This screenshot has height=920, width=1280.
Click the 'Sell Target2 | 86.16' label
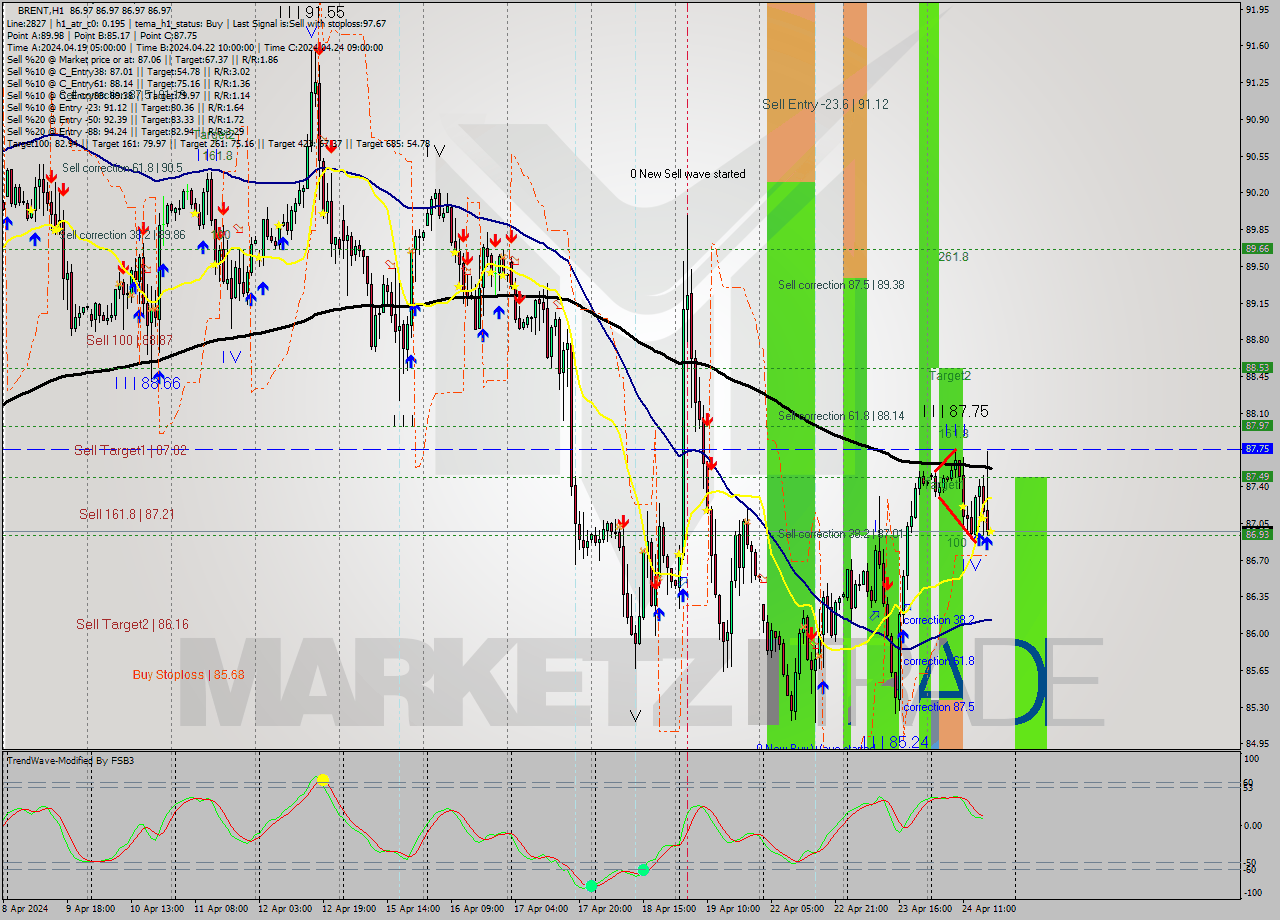coord(132,624)
